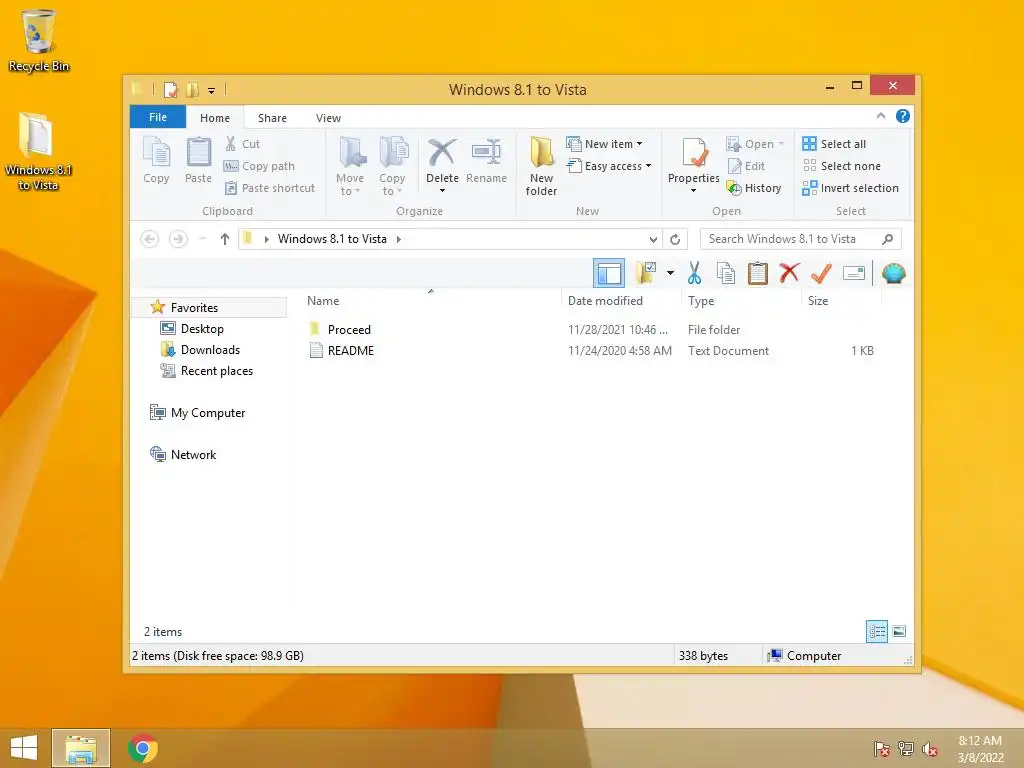Open the Move to menu

click(x=350, y=166)
